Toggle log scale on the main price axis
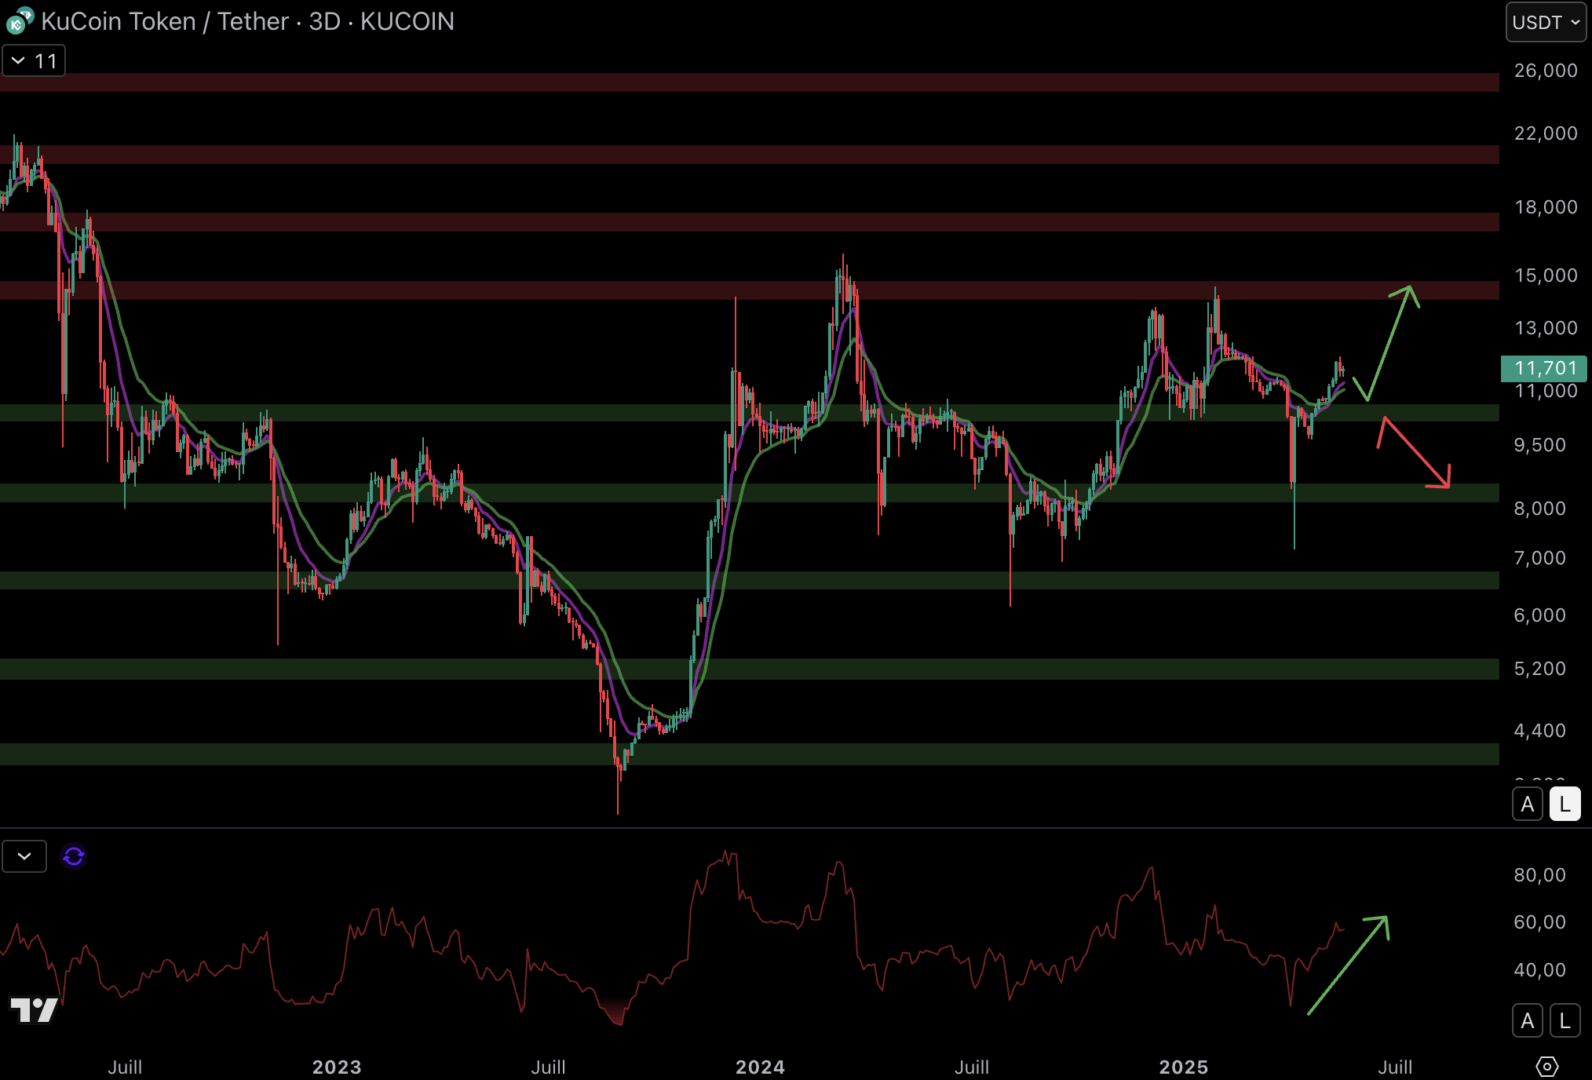1592x1080 pixels. [1565, 804]
